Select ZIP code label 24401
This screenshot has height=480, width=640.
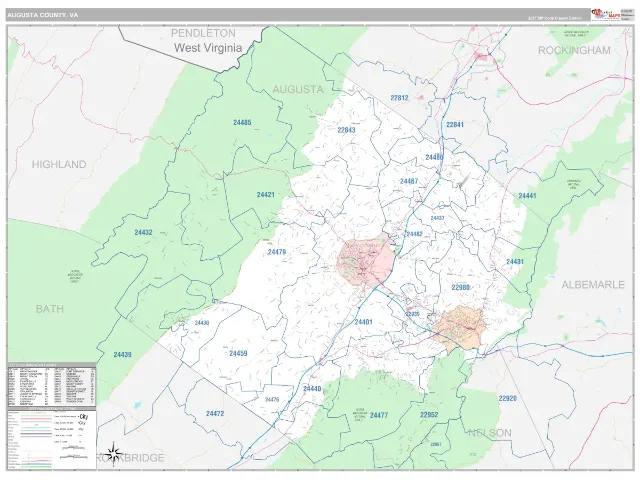pyautogui.click(x=363, y=322)
